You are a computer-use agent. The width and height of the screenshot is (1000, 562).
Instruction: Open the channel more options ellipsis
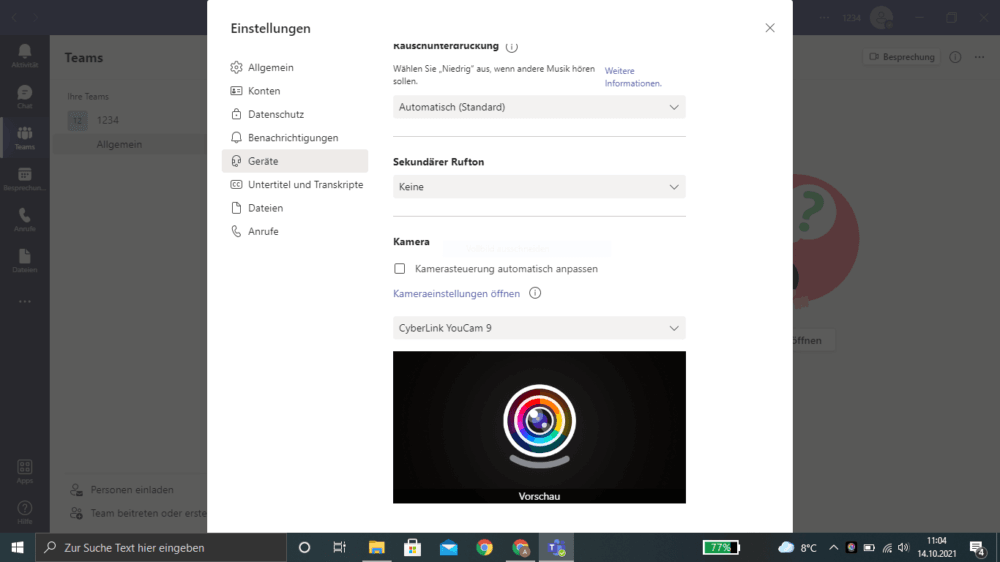click(x=980, y=57)
